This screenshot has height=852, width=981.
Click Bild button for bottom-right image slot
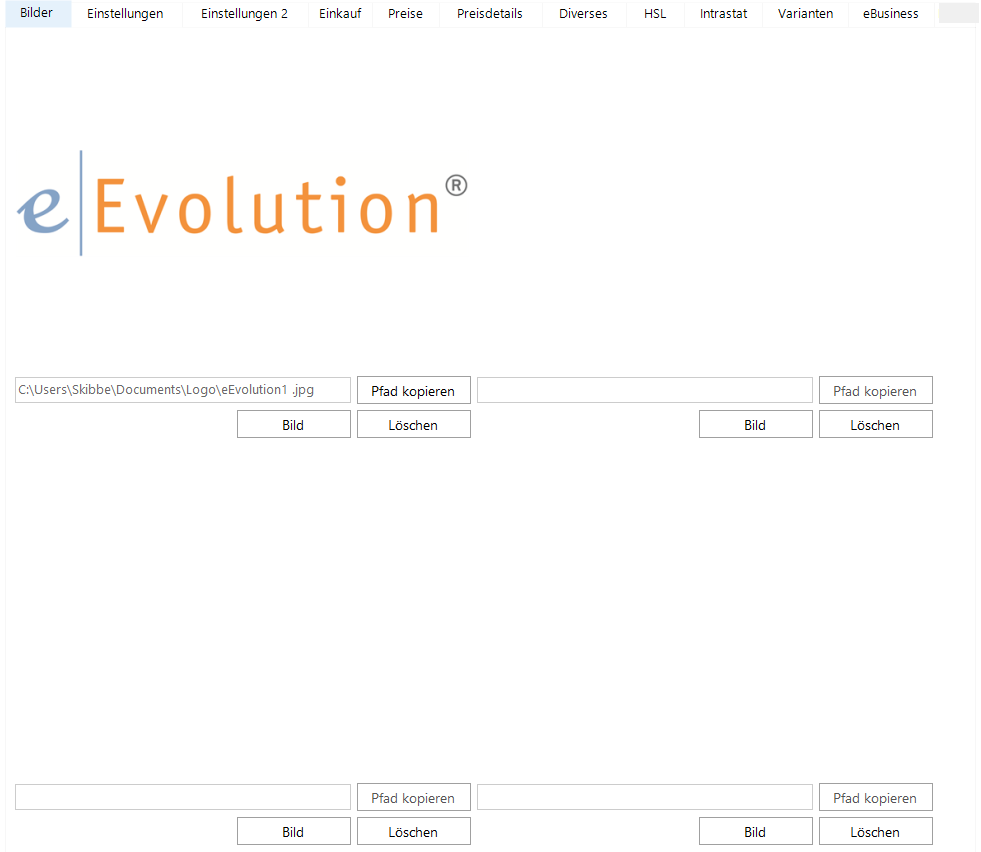click(756, 831)
